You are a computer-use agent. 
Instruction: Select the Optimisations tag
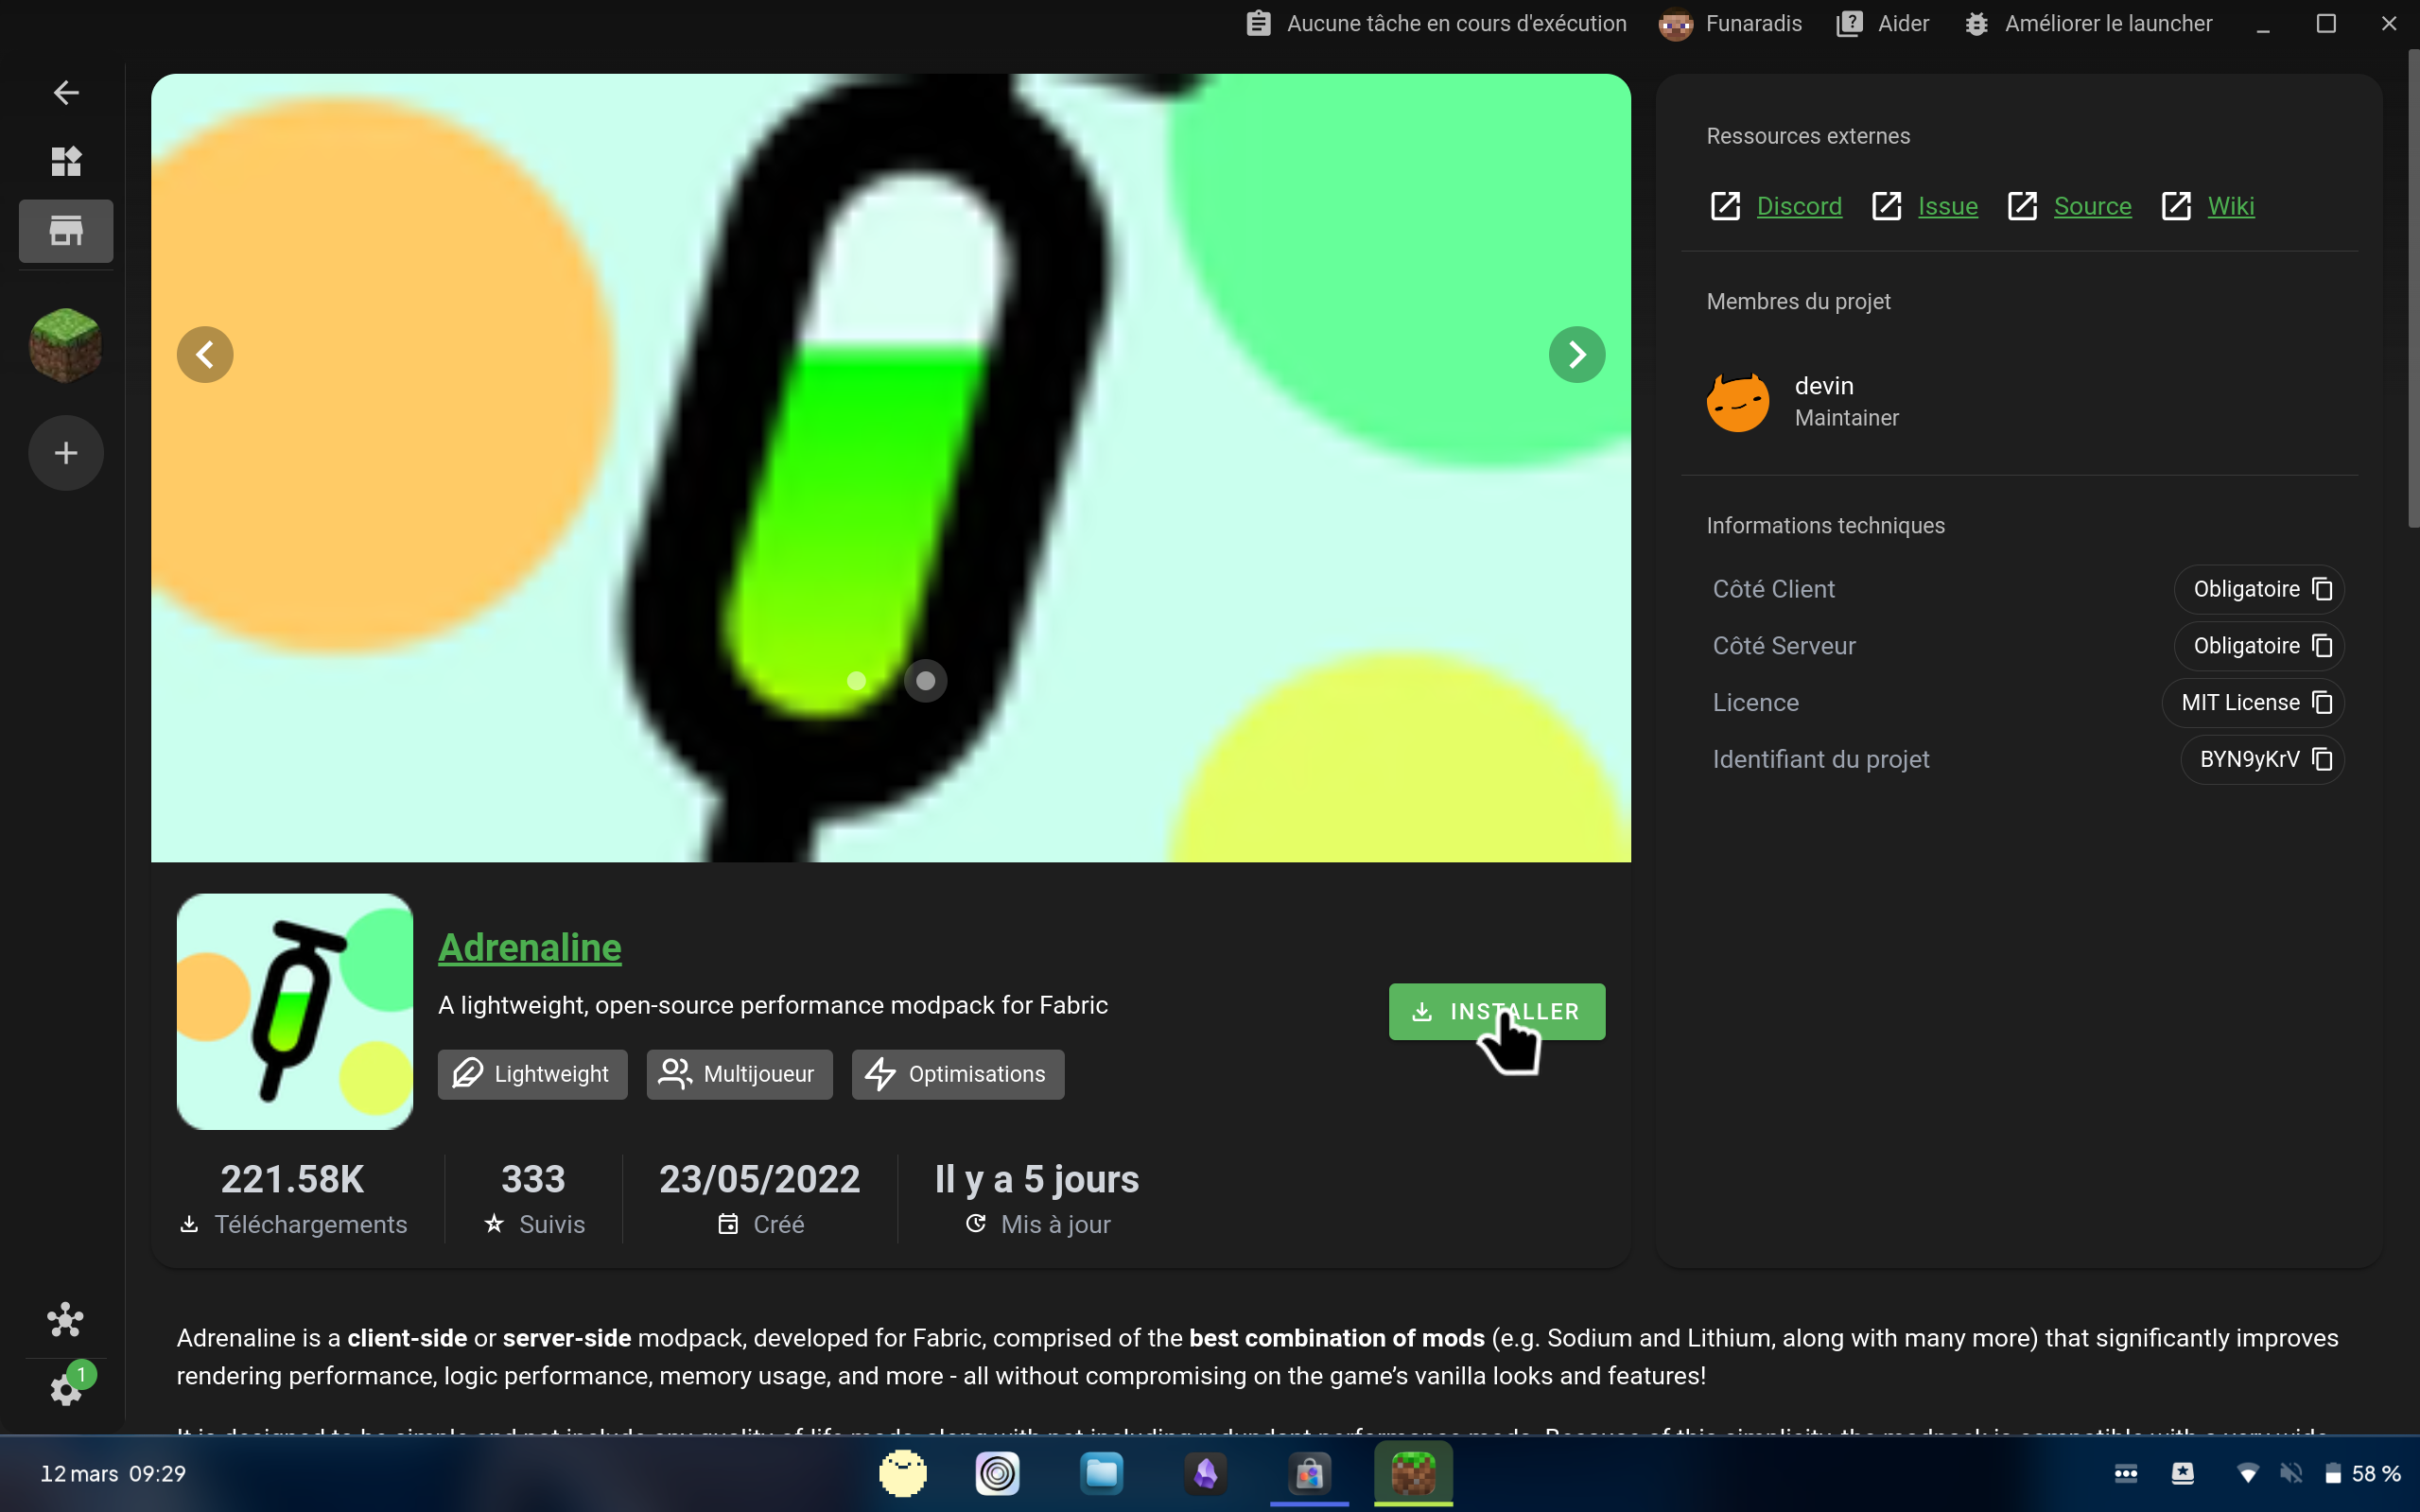coord(958,1074)
